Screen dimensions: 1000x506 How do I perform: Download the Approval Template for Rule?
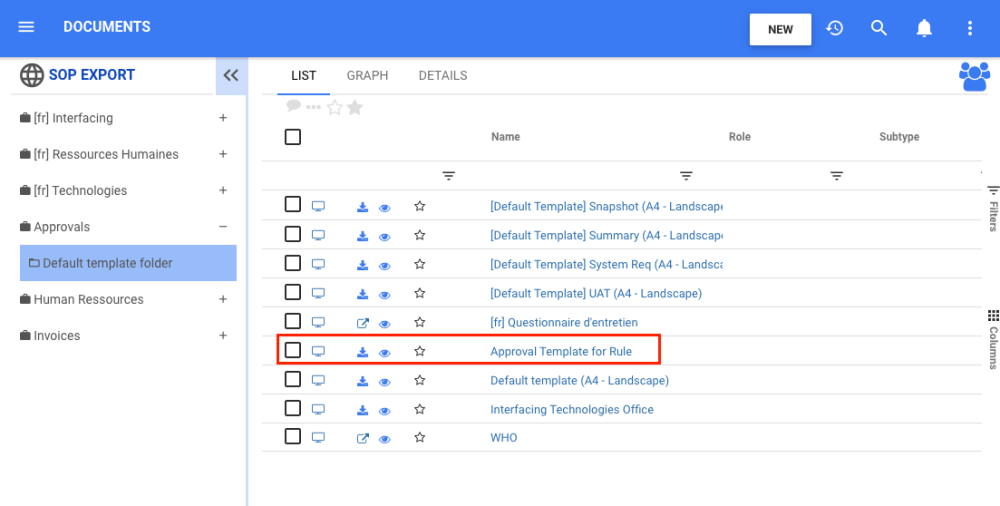[x=362, y=352]
